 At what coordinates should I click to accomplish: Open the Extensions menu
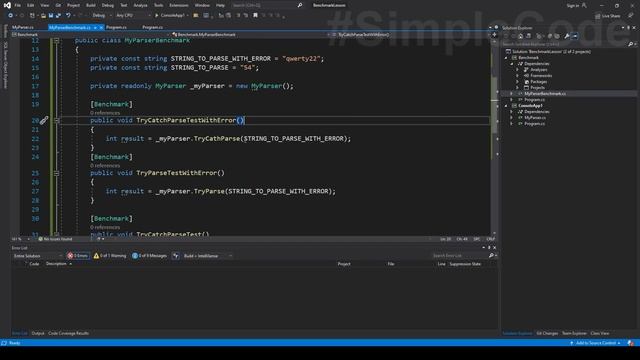179,5
